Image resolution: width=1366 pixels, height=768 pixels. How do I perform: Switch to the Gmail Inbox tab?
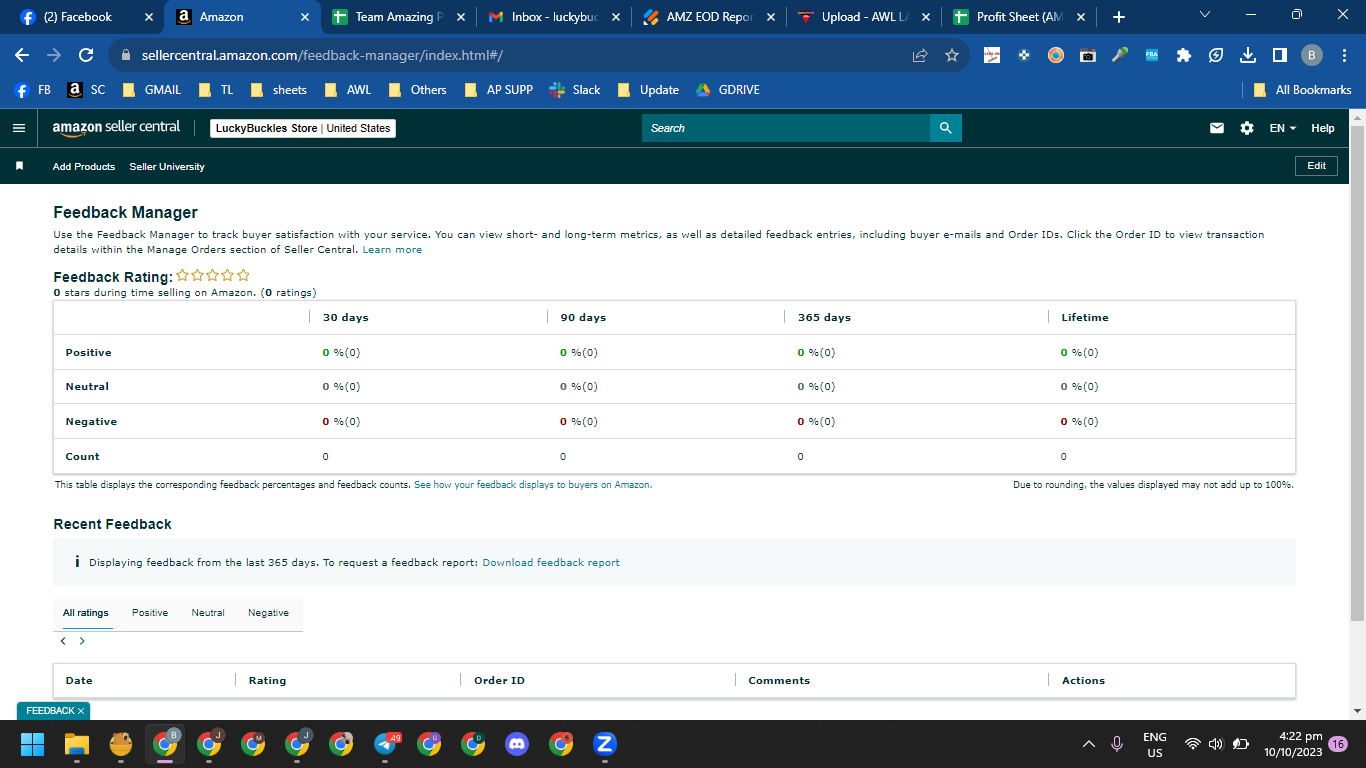click(553, 17)
